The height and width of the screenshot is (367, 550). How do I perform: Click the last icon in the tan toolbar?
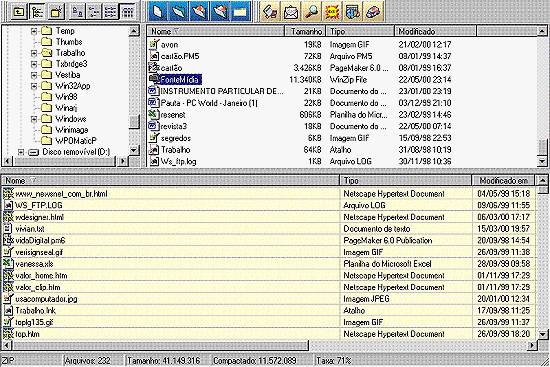[373, 11]
